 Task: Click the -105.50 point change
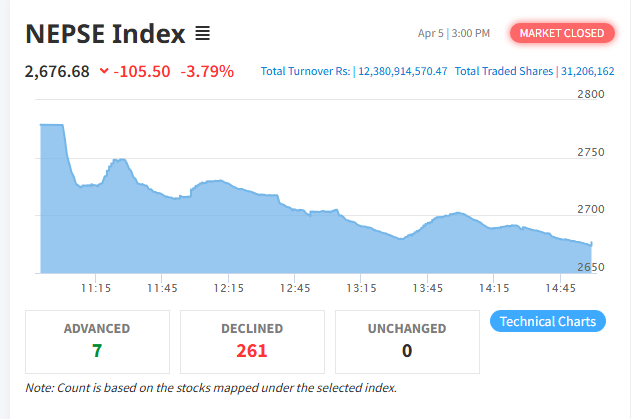(x=142, y=72)
